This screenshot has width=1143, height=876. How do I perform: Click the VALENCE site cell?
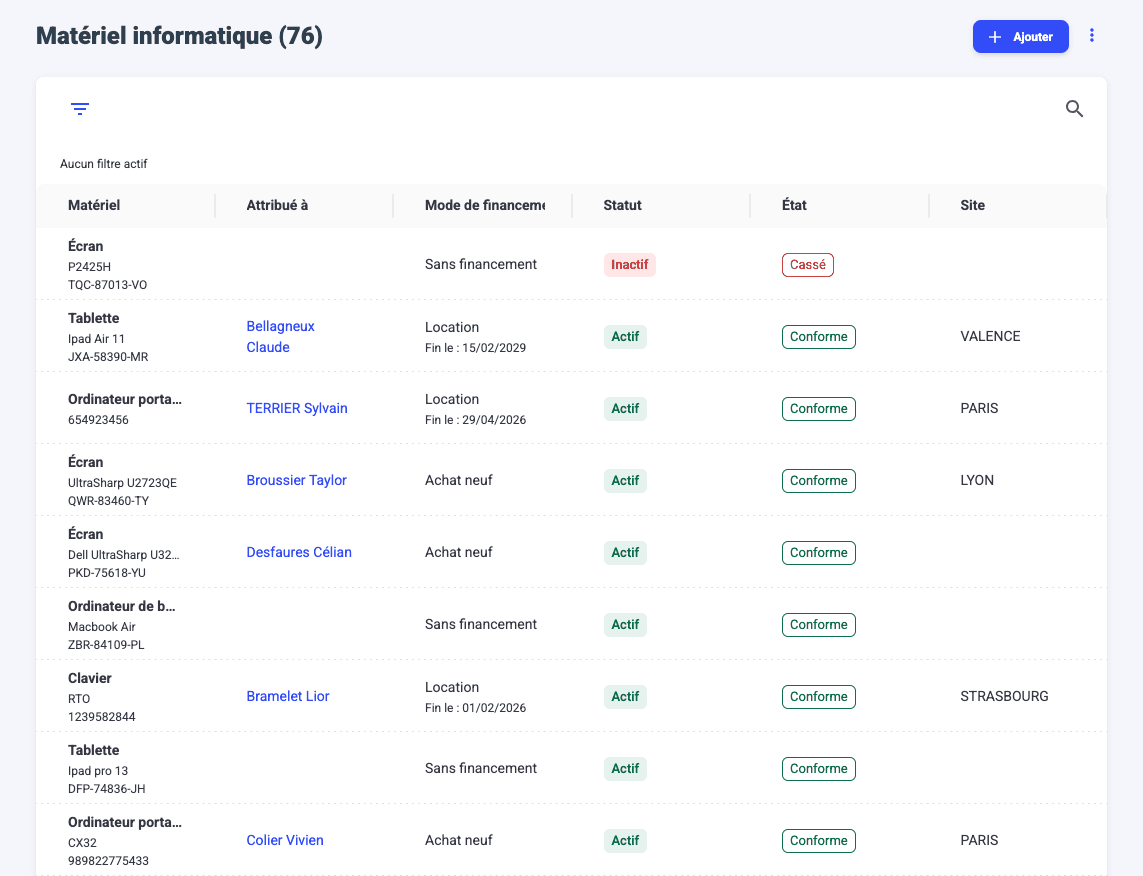point(990,337)
